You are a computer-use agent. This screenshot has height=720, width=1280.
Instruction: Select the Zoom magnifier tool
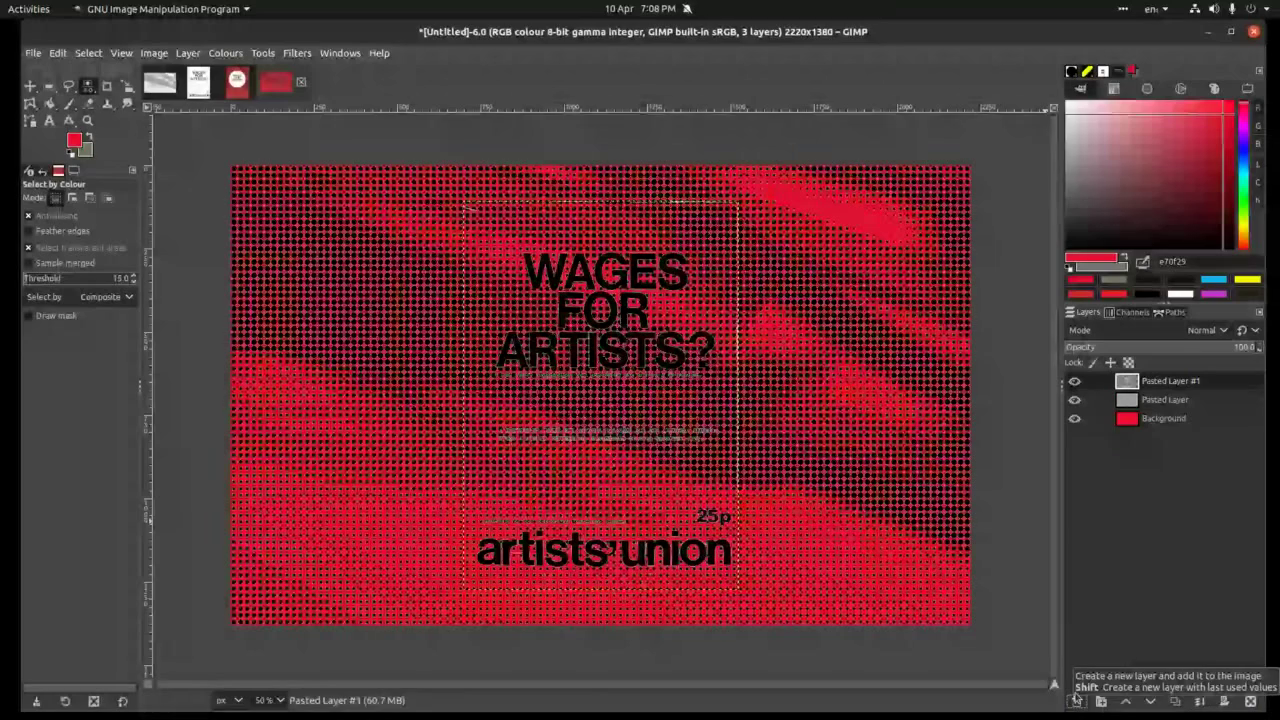[88, 120]
